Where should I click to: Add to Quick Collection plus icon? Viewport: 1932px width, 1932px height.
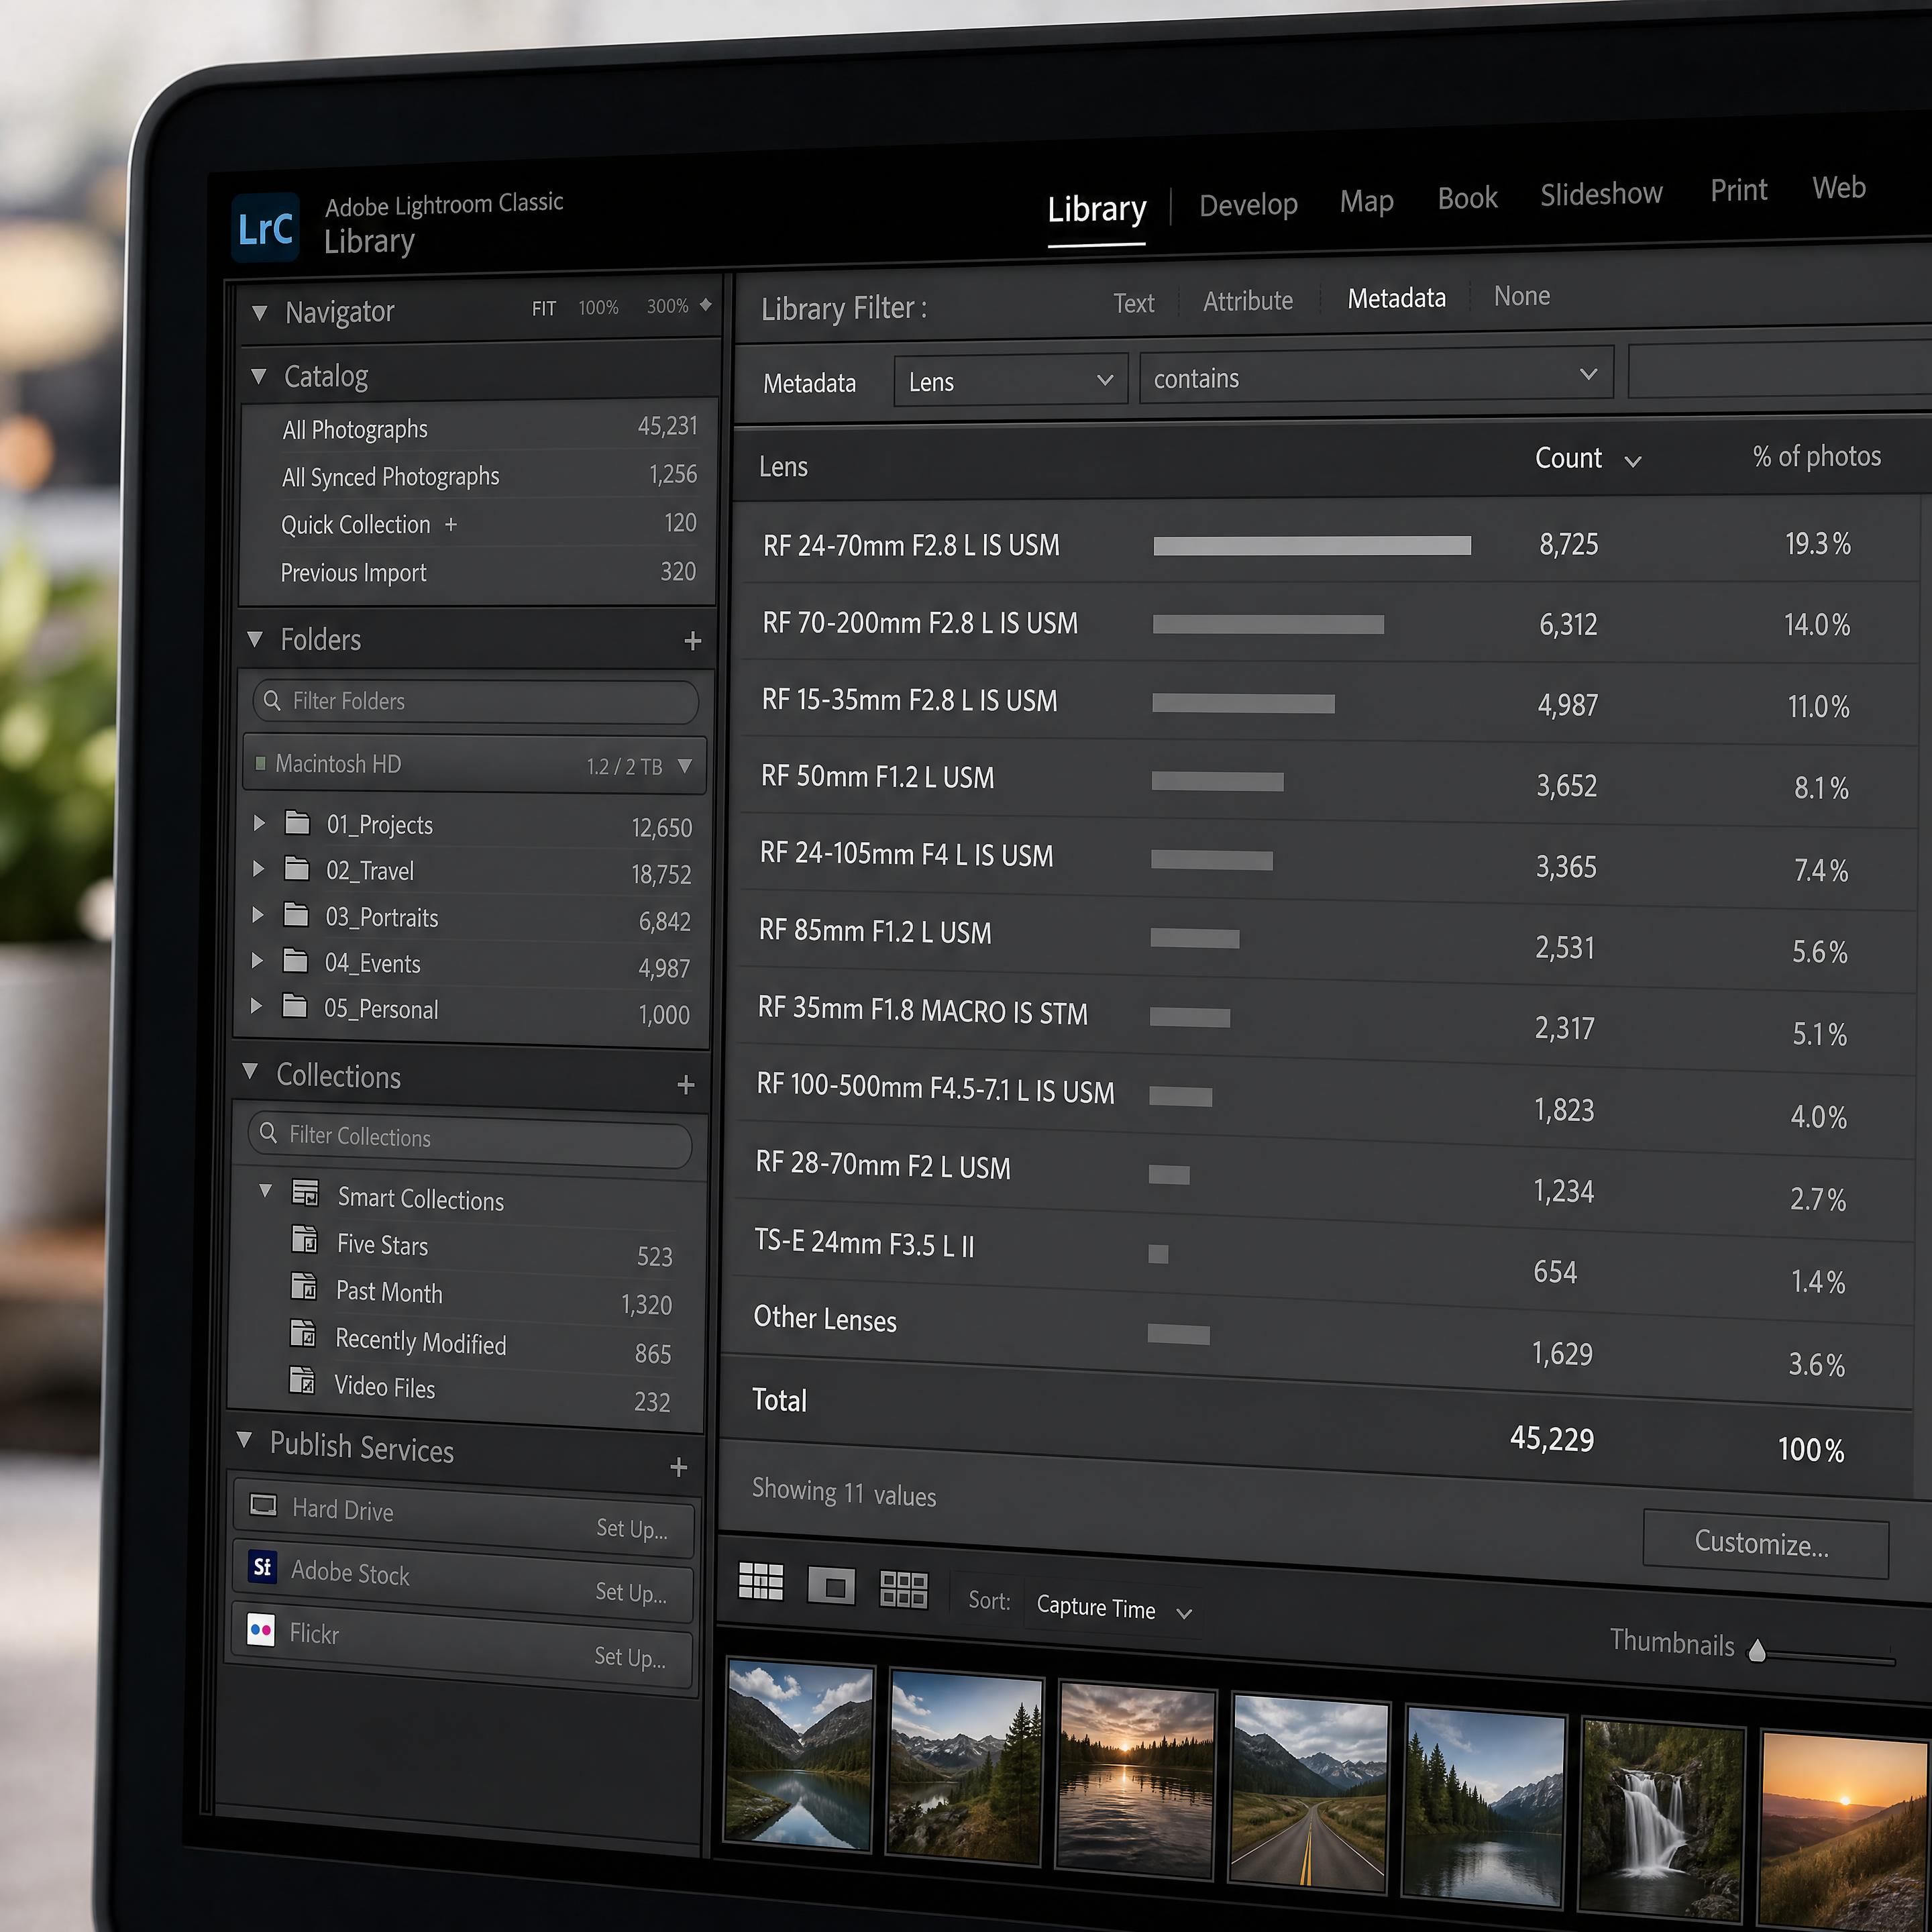[x=450, y=524]
